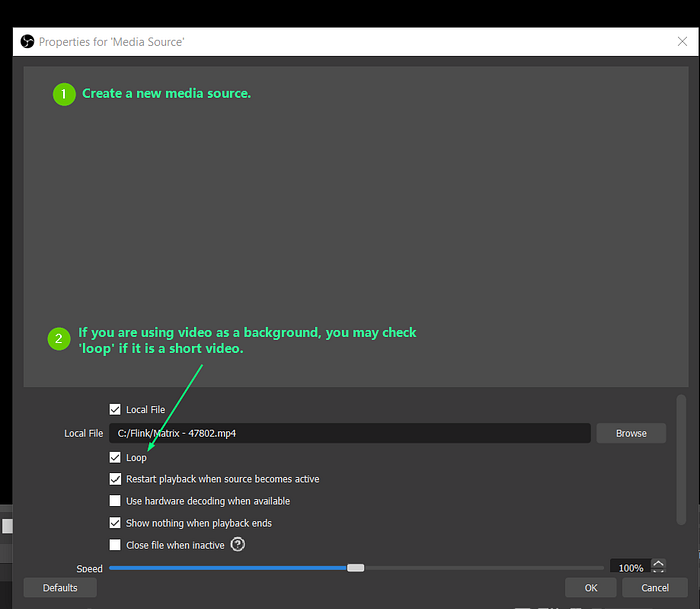Reset settings with the Defaults button
Viewport: 700px width, 609px height.
point(60,588)
